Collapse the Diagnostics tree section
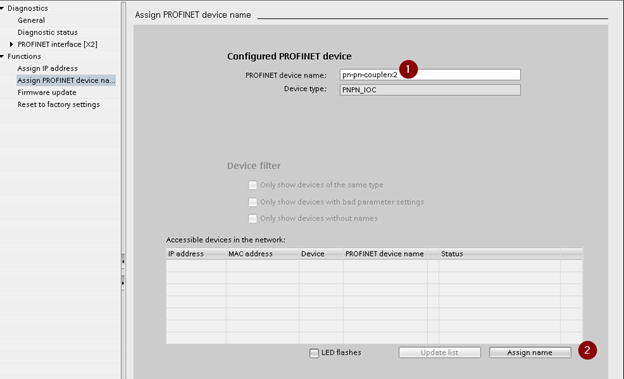Image resolution: width=624 pixels, height=379 pixels. (2, 8)
